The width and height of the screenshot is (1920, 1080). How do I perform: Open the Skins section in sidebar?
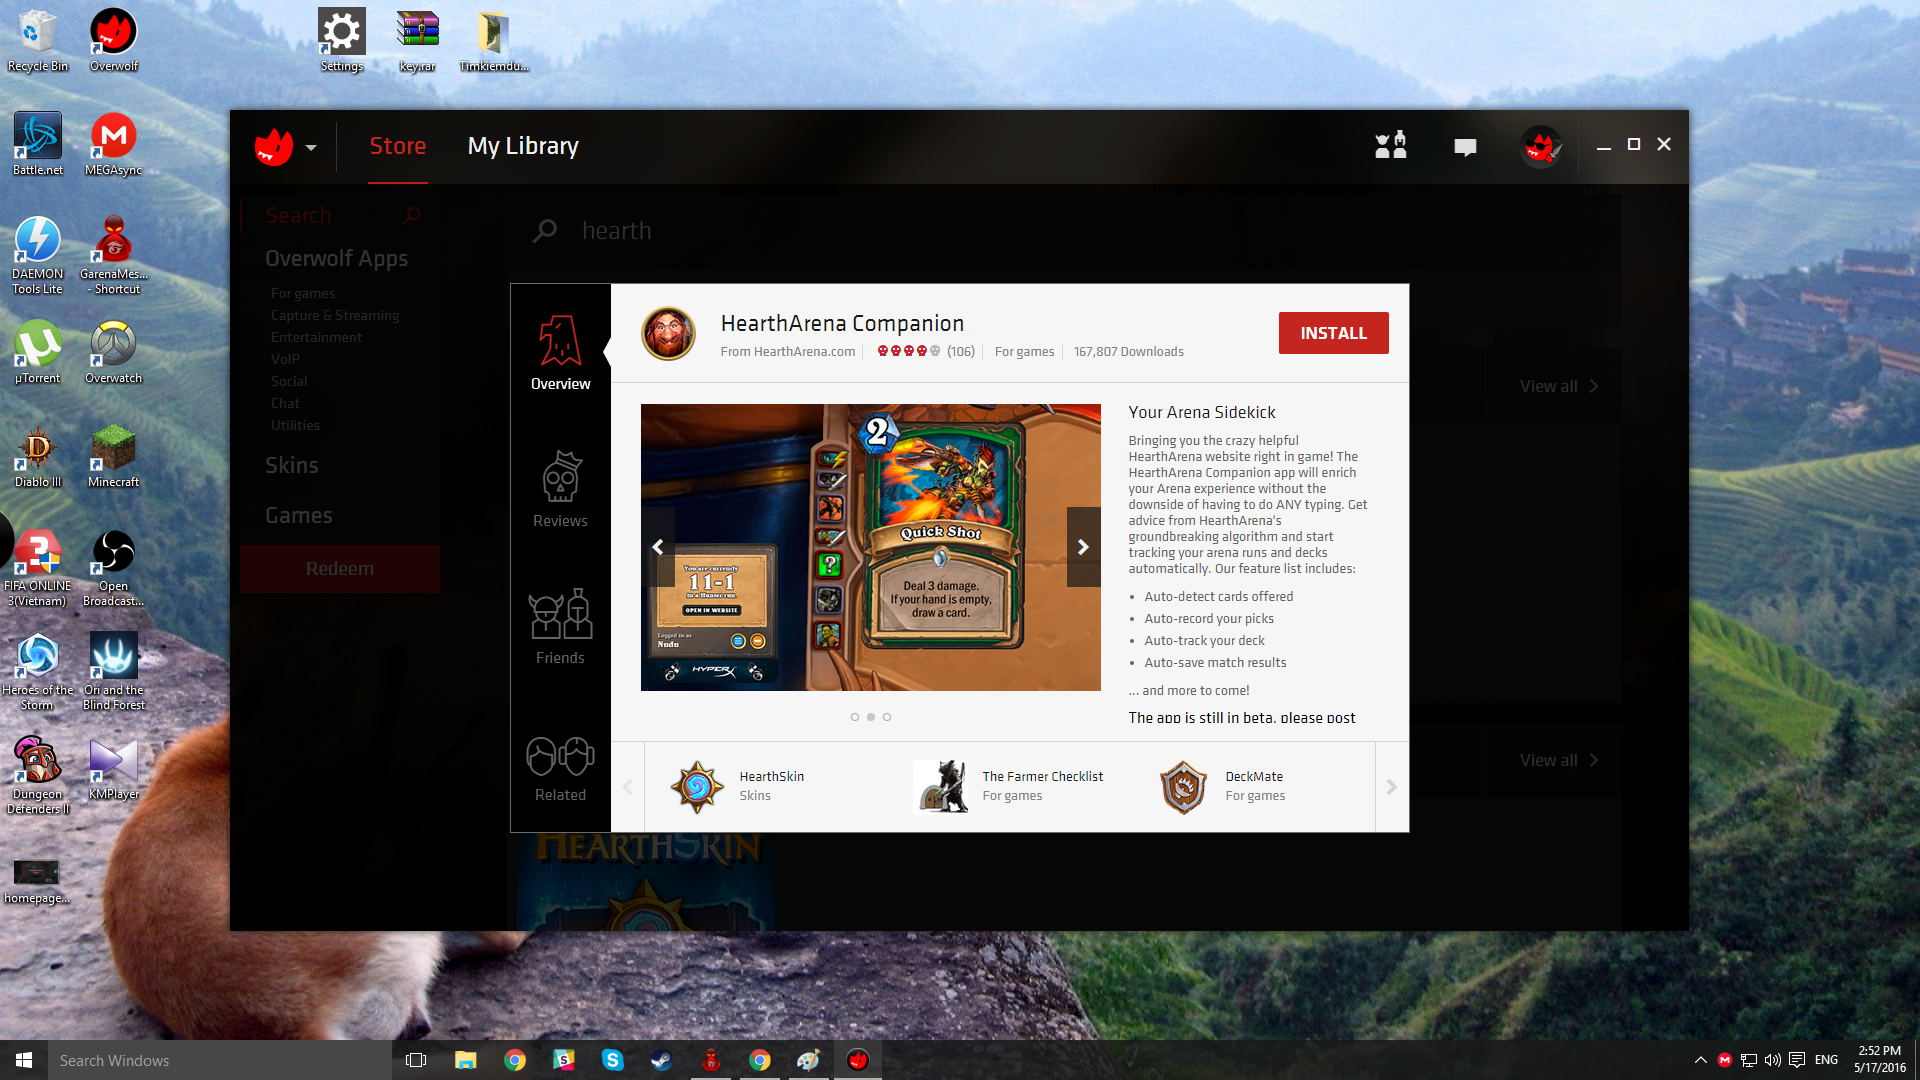pyautogui.click(x=292, y=465)
